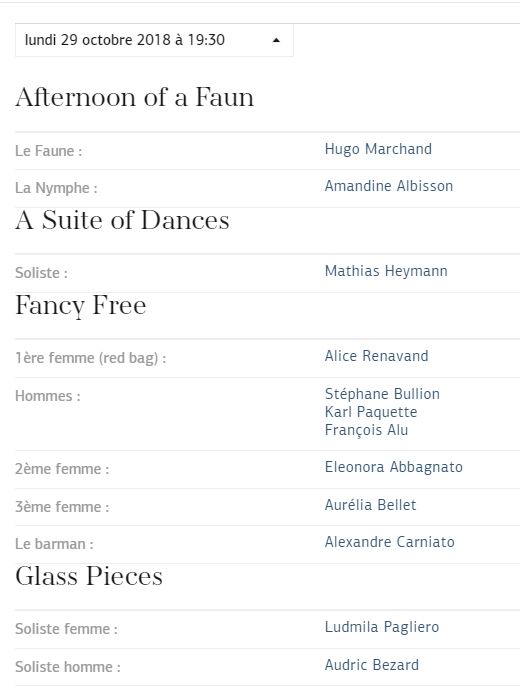Click the Stéphane Bullion link
The height and width of the screenshot is (694, 520).
click(382, 394)
